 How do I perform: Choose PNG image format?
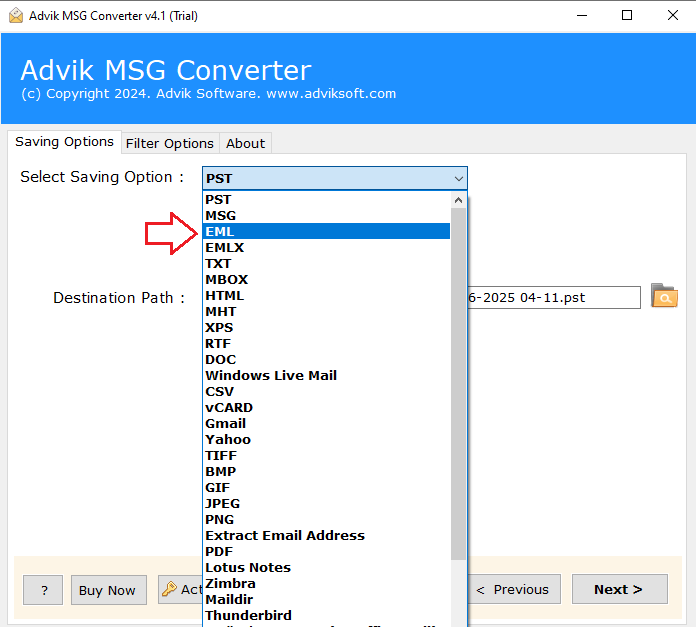pyautogui.click(x=326, y=519)
